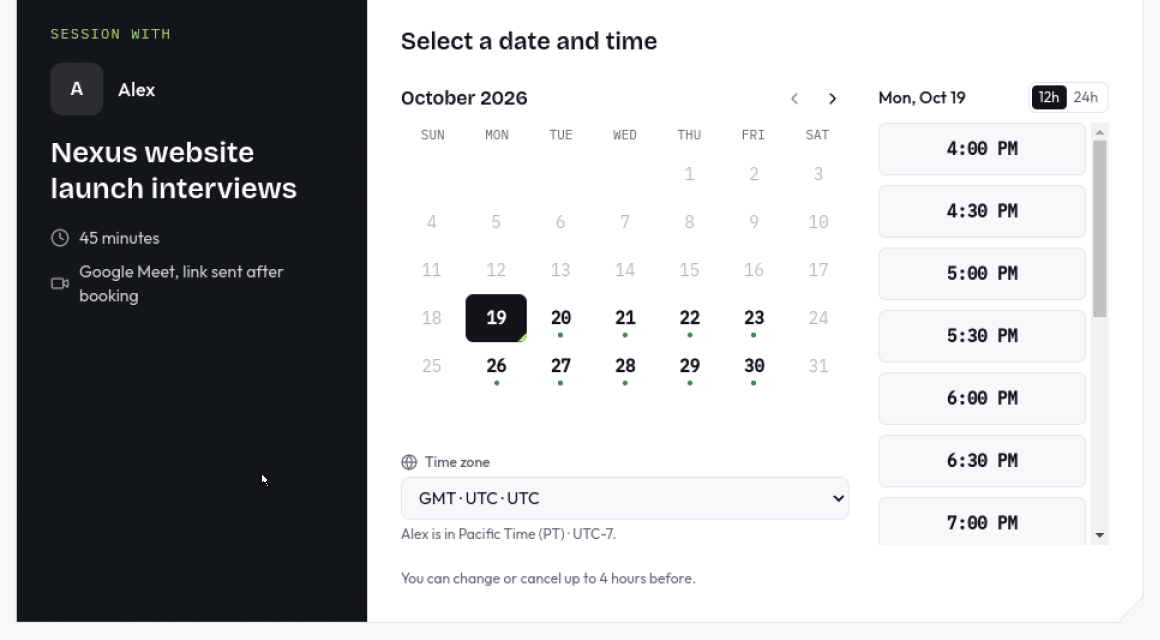Switch to 24h time format
The height and width of the screenshot is (640, 1160).
(1085, 97)
